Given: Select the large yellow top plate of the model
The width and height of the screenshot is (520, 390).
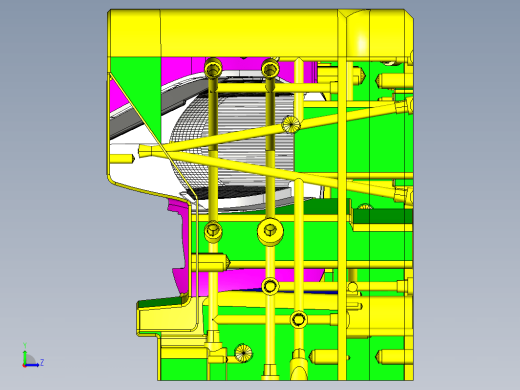Looking at the screenshot, I should coord(260,33).
